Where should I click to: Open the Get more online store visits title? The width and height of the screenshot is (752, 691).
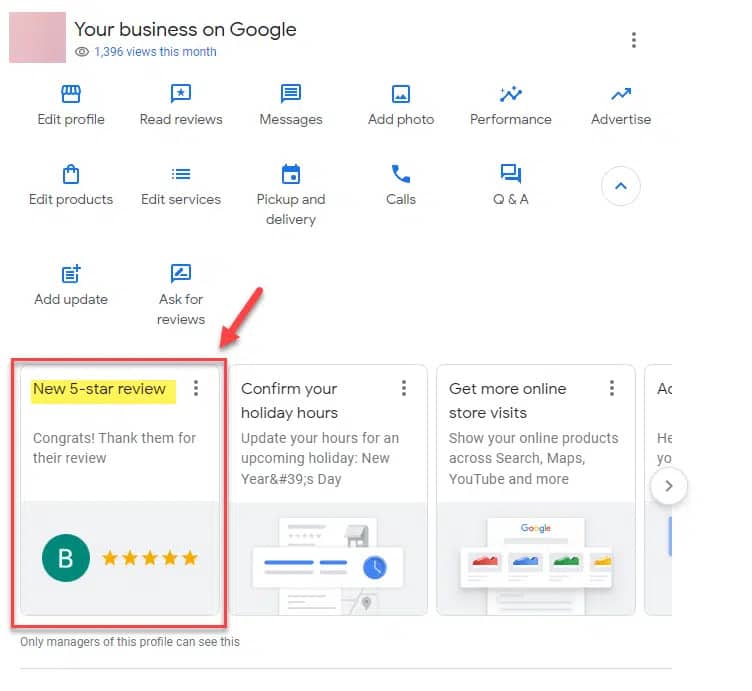(x=507, y=400)
